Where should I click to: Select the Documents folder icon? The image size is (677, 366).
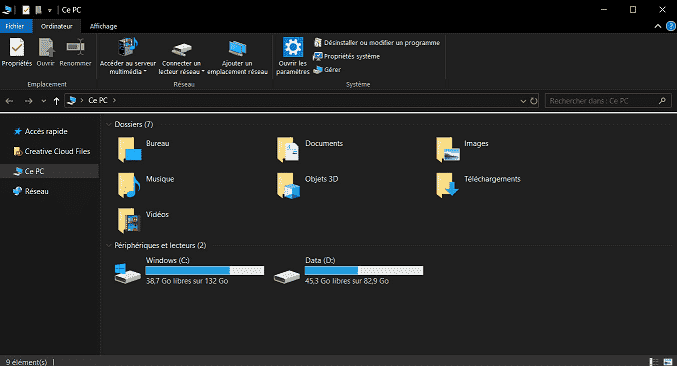click(x=288, y=149)
